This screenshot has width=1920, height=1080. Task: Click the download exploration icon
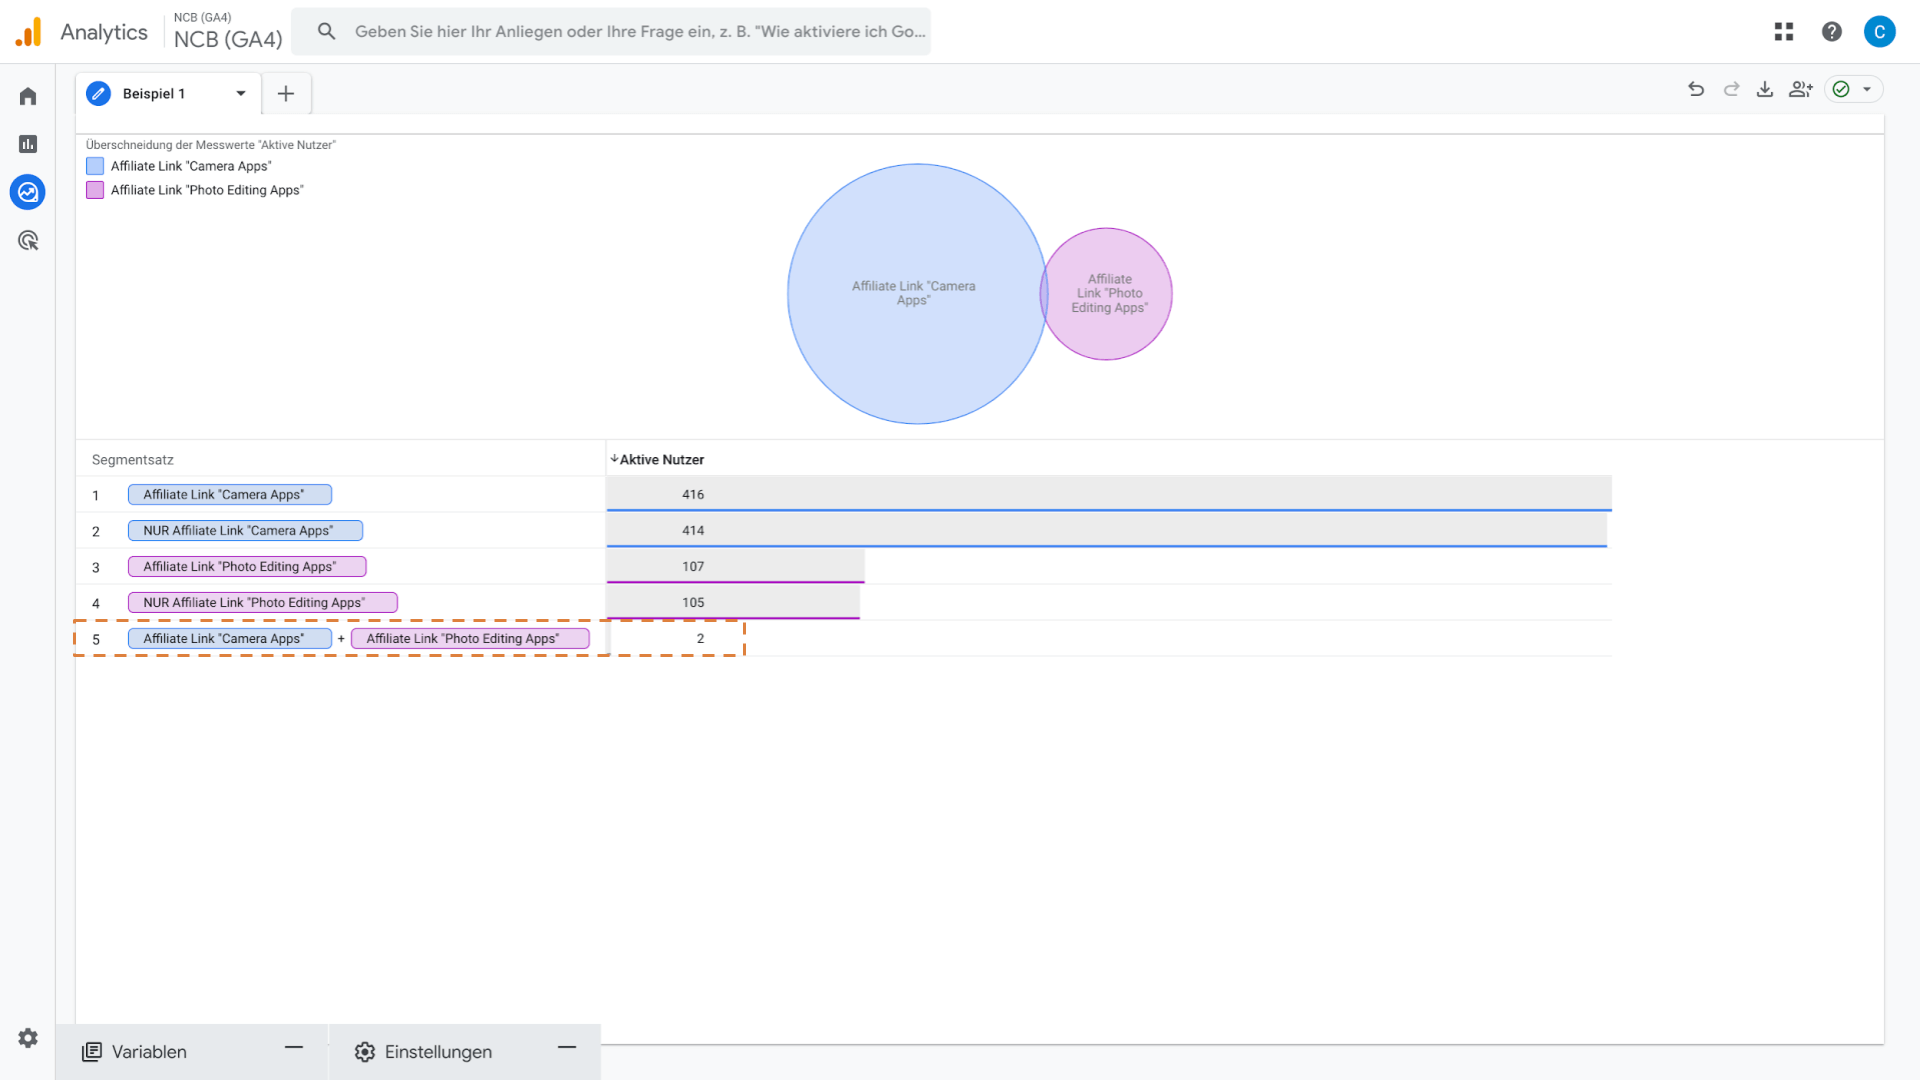1765,89
